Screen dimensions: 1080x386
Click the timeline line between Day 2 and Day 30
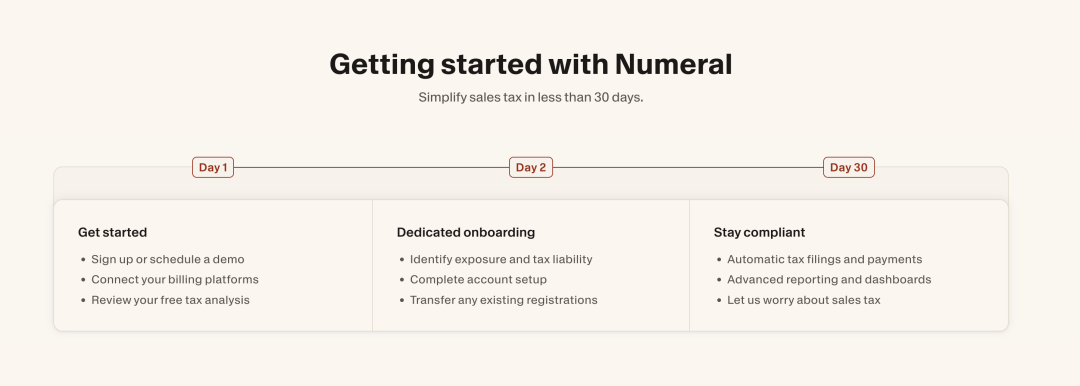[x=688, y=167]
